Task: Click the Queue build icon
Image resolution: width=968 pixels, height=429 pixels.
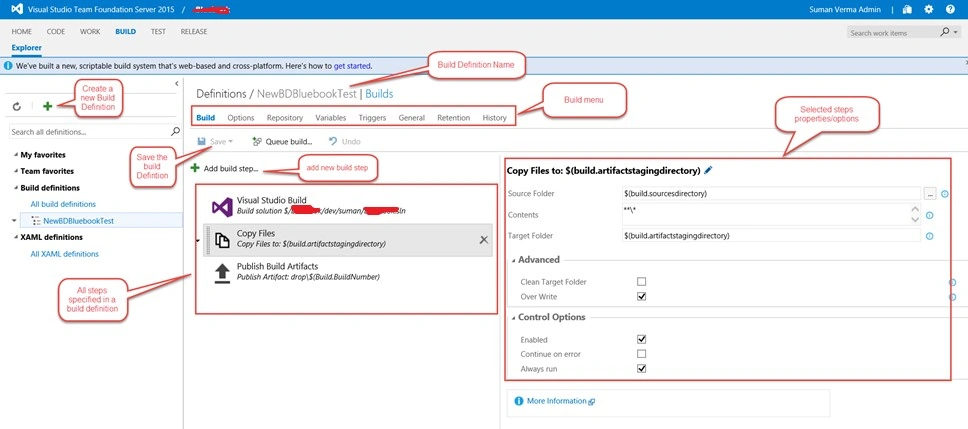Action: 257,141
